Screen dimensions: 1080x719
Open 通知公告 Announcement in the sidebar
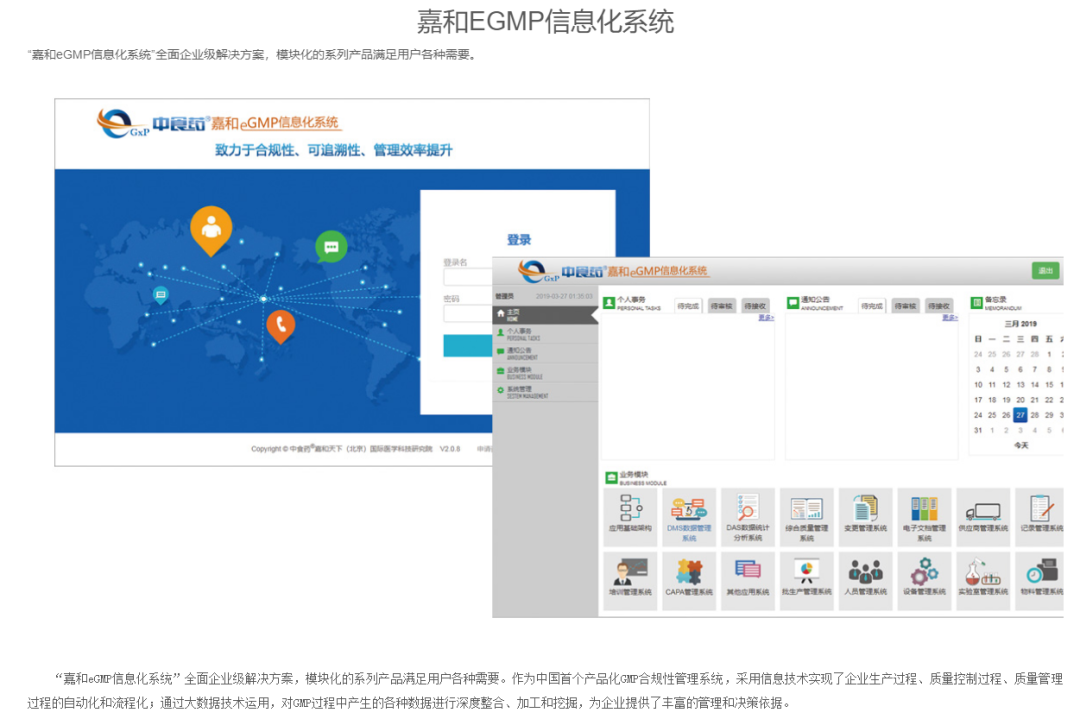pos(545,354)
